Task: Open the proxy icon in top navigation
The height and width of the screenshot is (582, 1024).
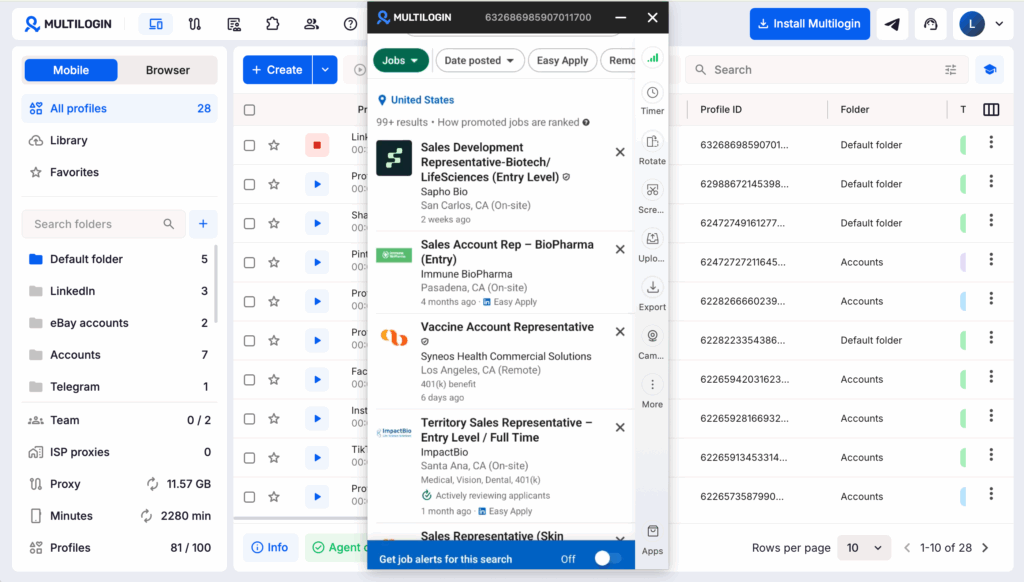Action: (195, 24)
